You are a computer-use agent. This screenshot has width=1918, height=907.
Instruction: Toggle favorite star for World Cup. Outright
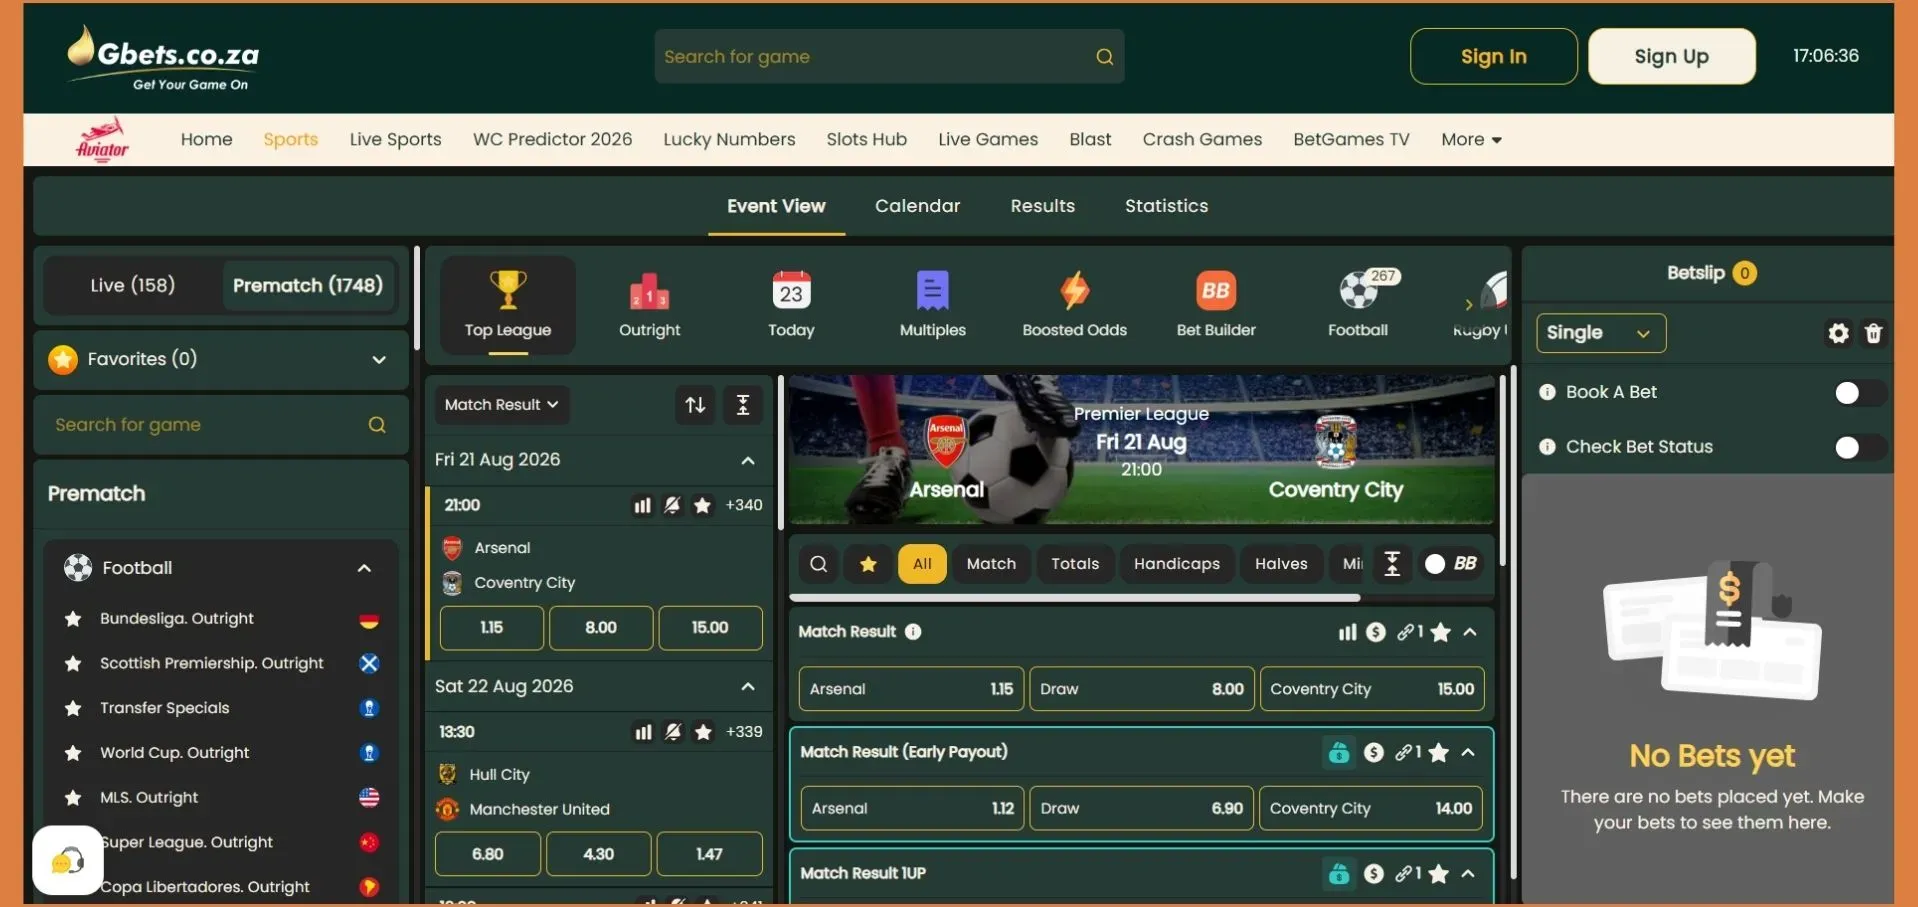(x=73, y=753)
